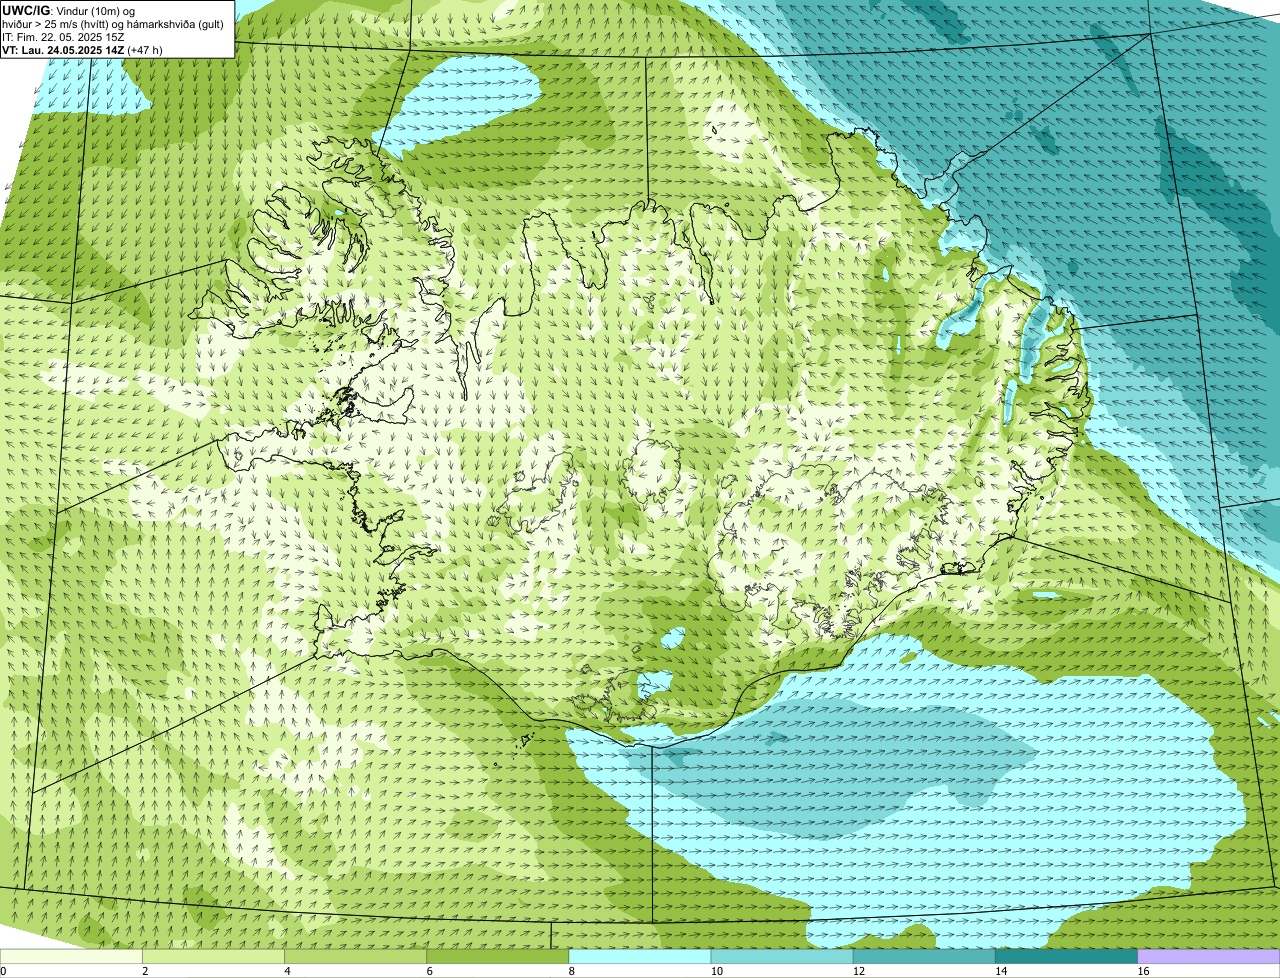Click the 14–16 m/s dark teal legend swatch
Viewport: 1280px width, 978px height.
coord(1066,957)
